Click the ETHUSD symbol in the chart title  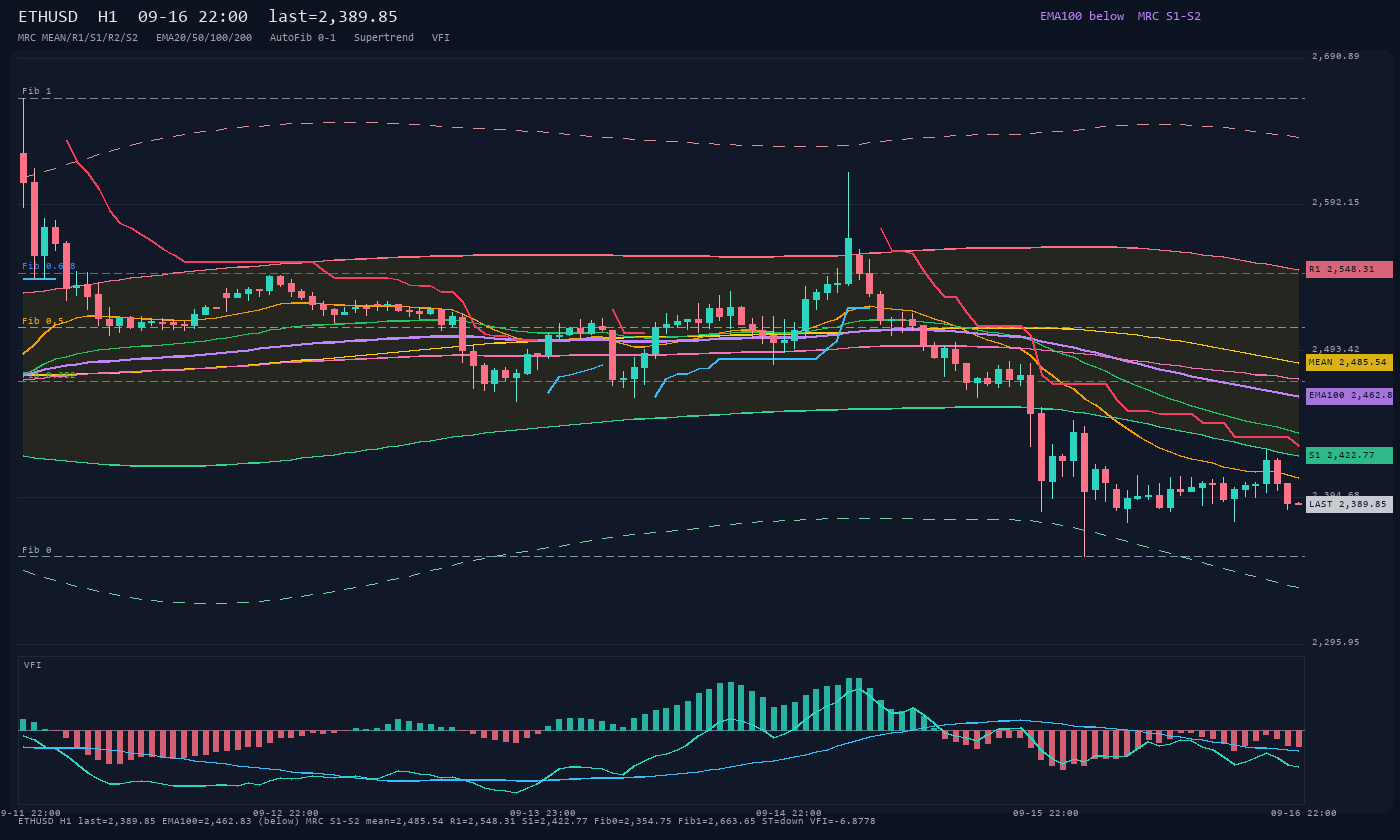coord(48,16)
